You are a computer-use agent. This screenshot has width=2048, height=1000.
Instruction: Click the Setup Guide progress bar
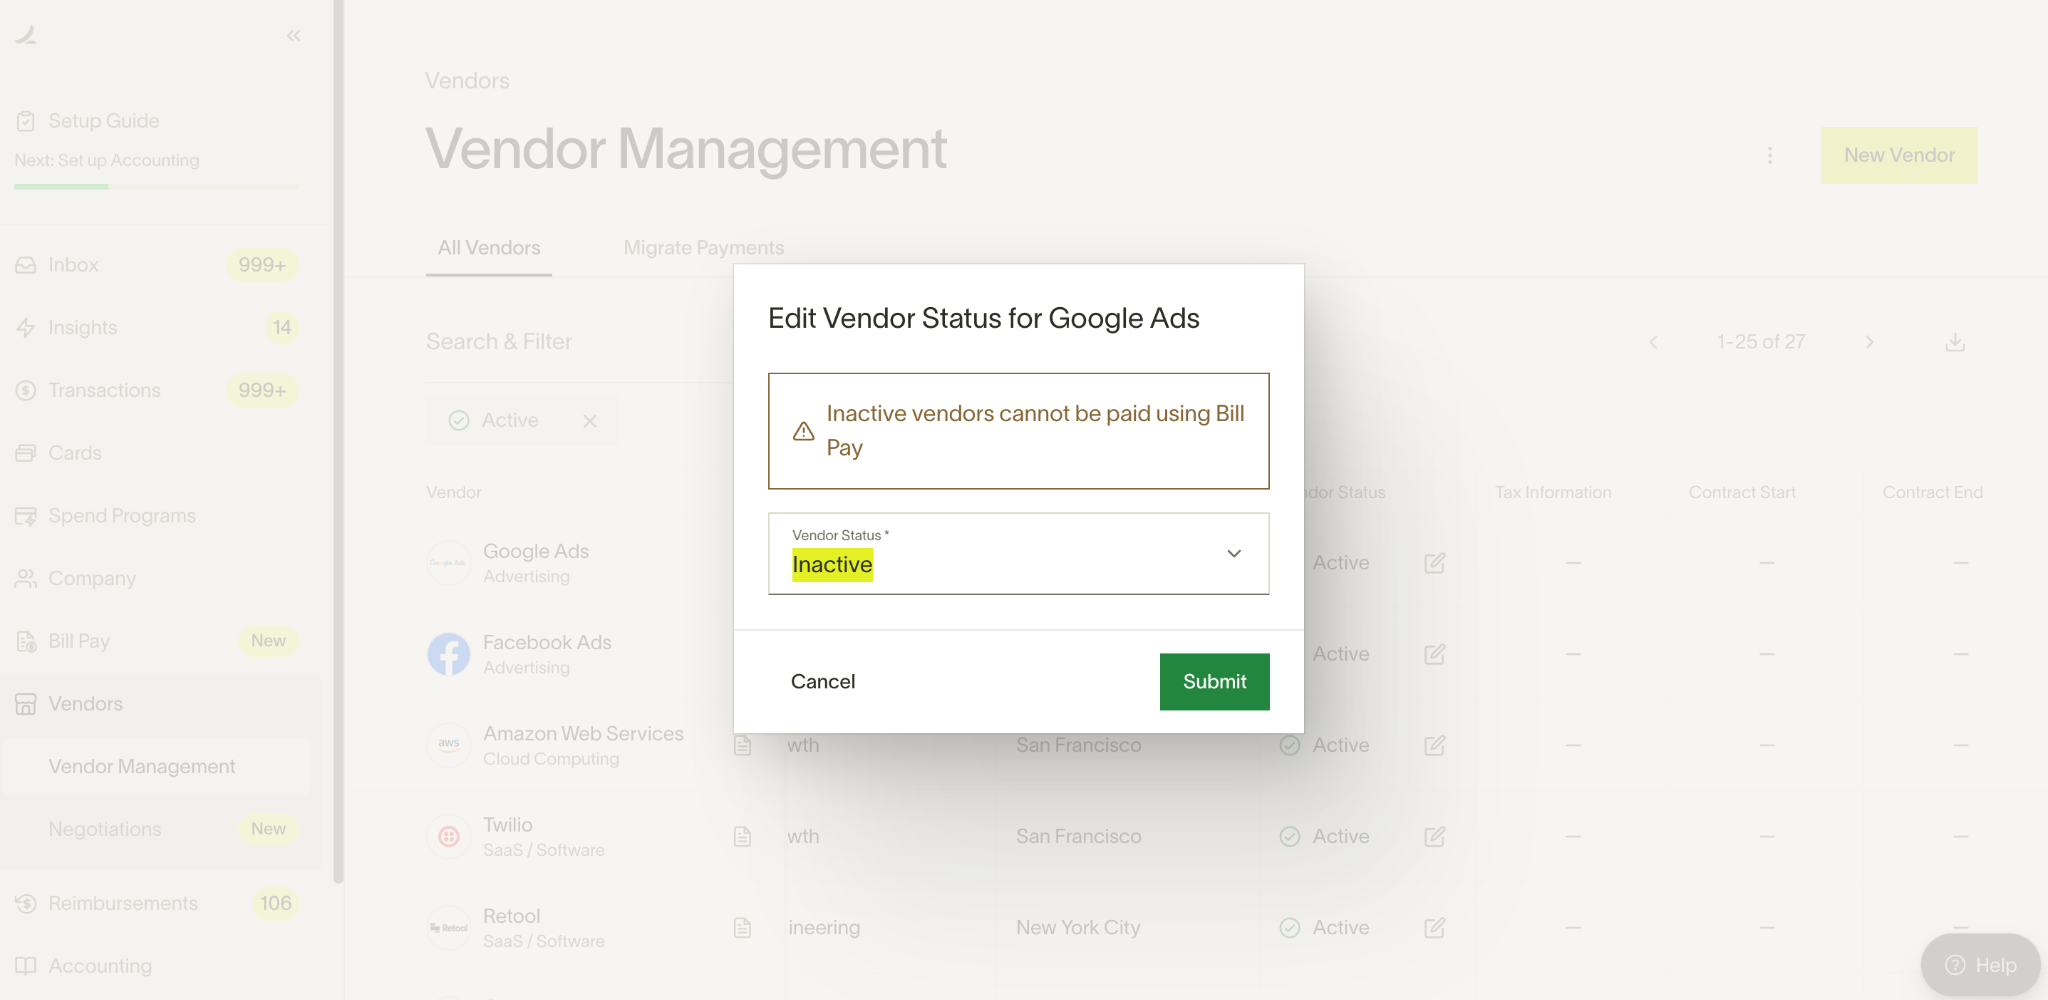(156, 186)
